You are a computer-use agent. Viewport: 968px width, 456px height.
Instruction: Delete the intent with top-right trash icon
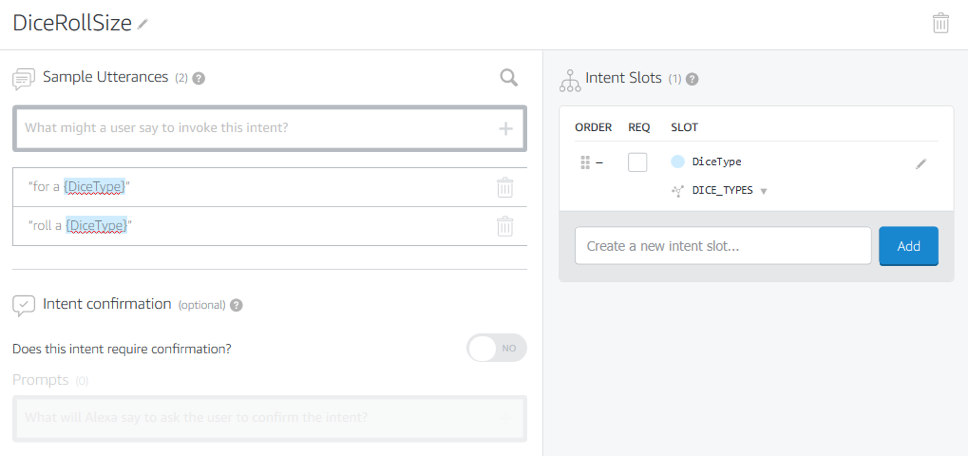[940, 23]
